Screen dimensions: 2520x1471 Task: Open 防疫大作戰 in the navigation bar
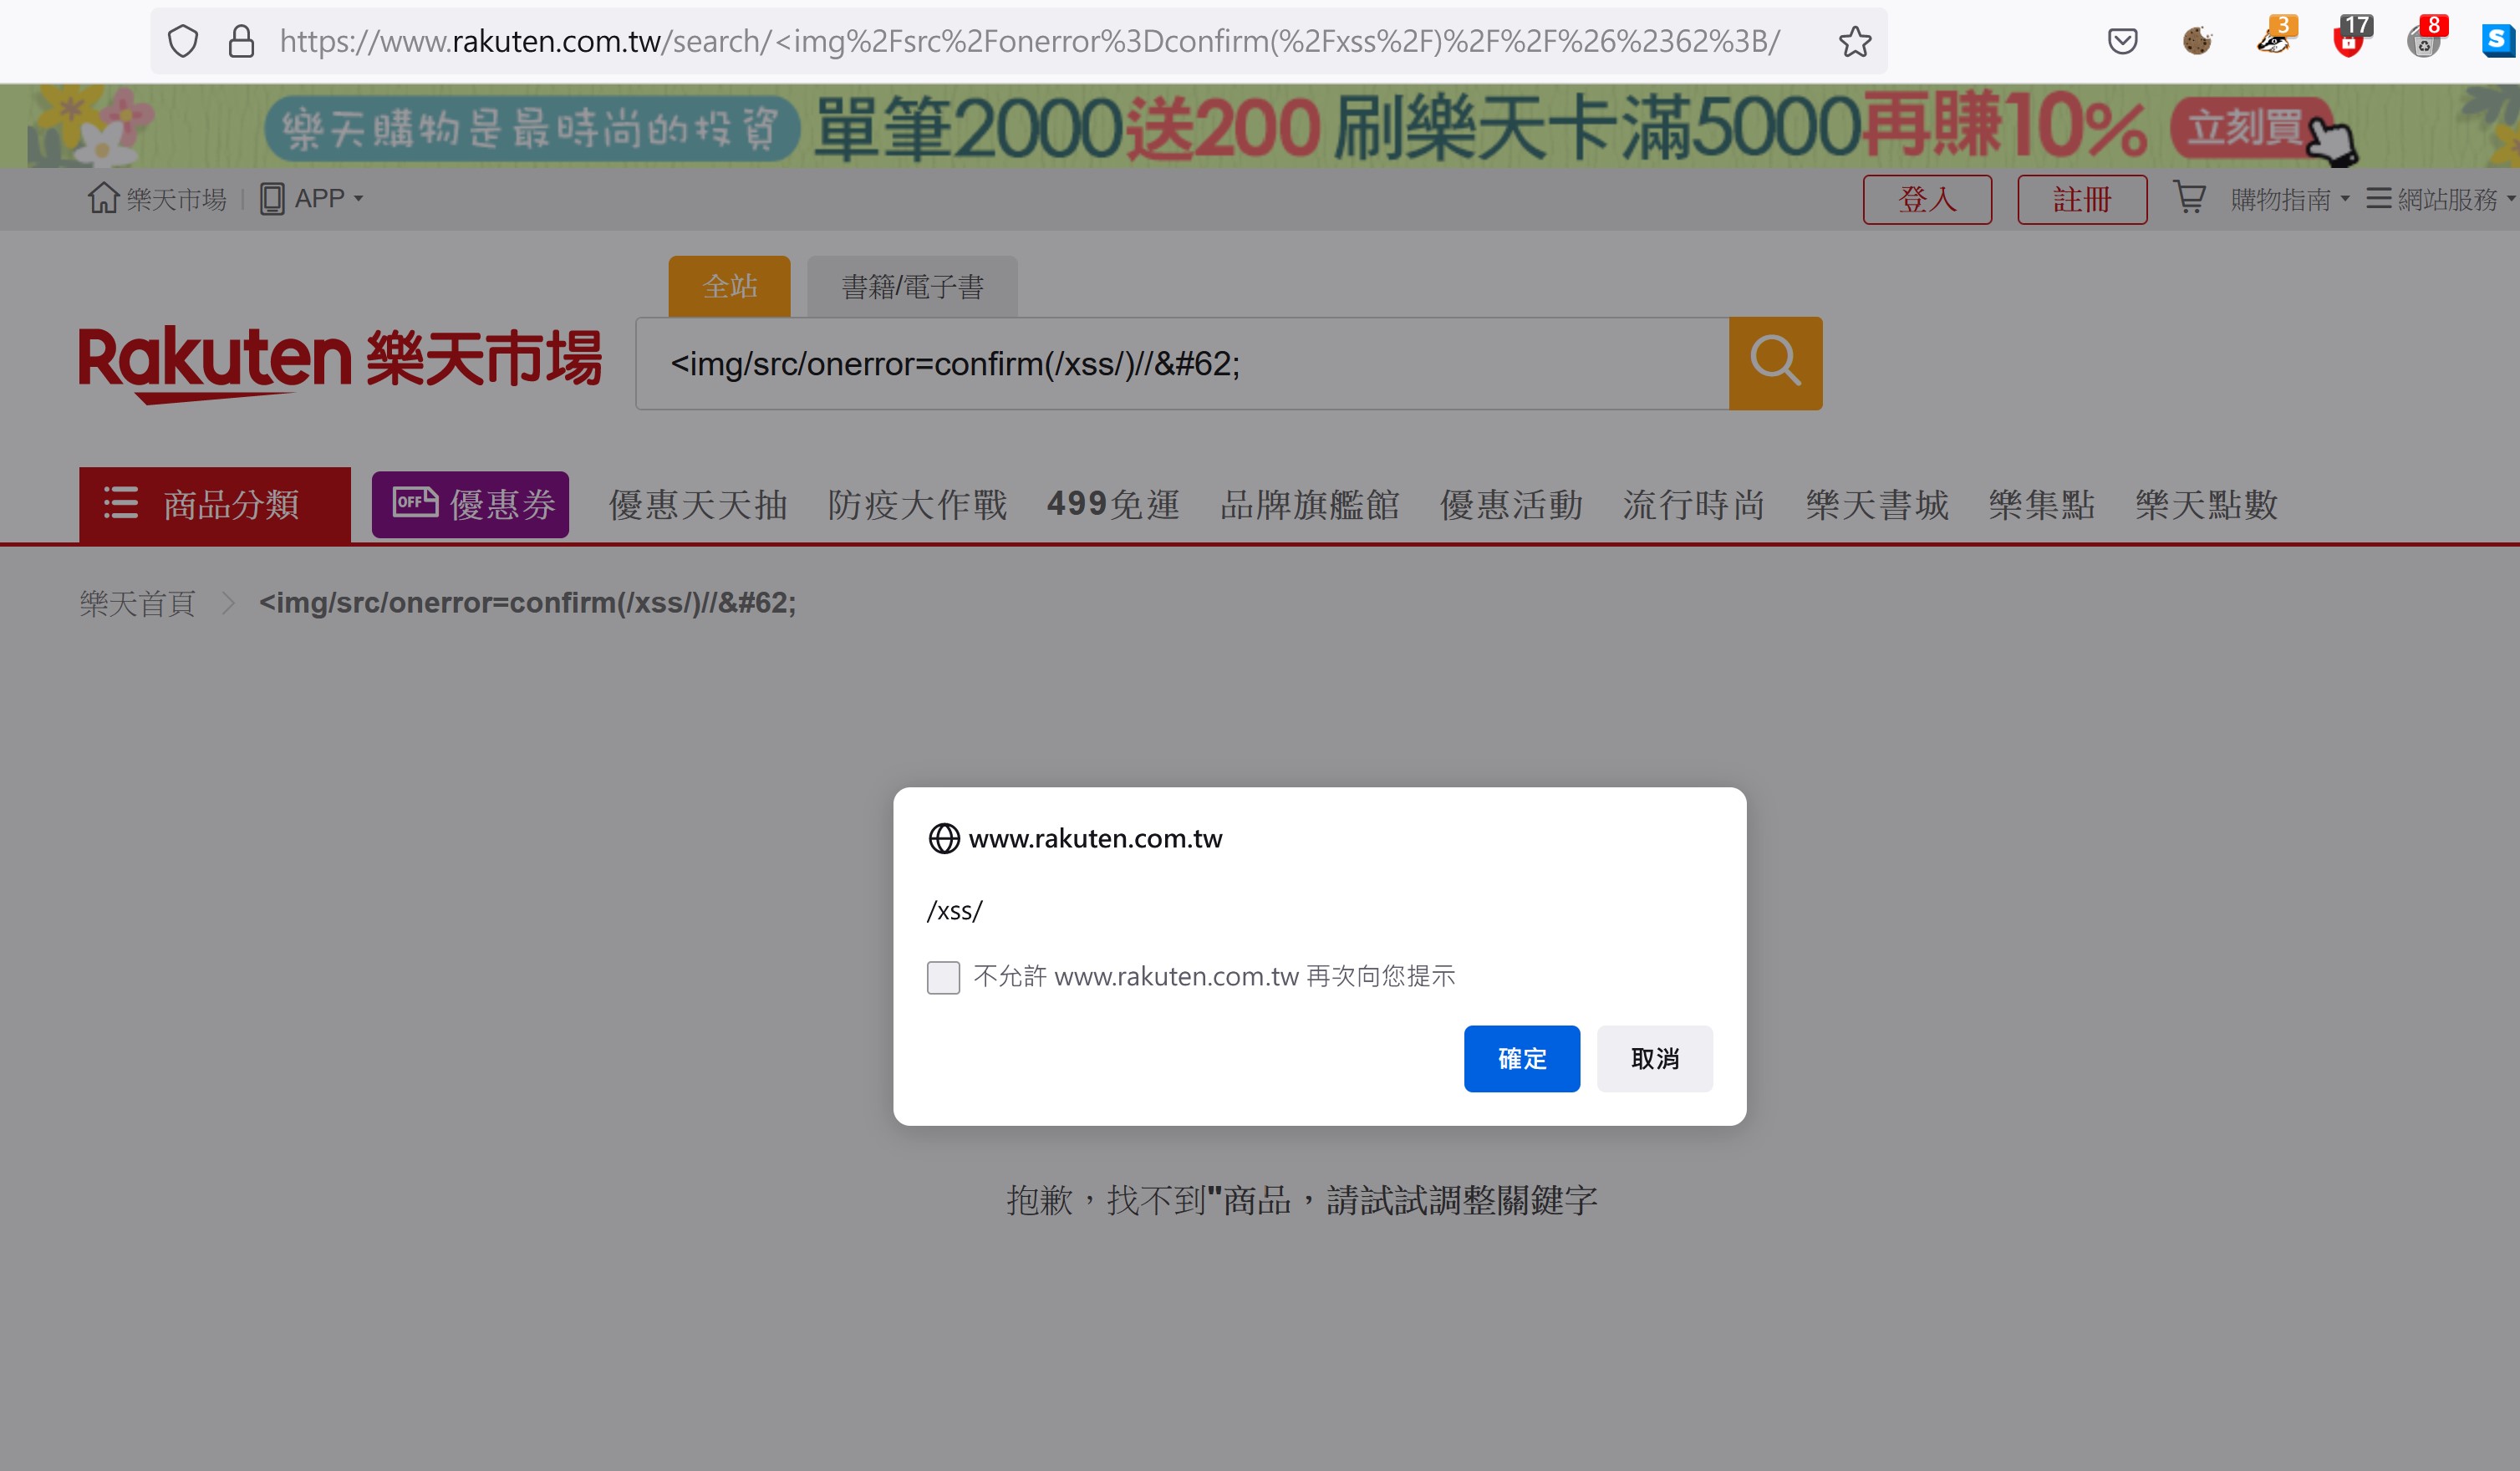coord(917,504)
